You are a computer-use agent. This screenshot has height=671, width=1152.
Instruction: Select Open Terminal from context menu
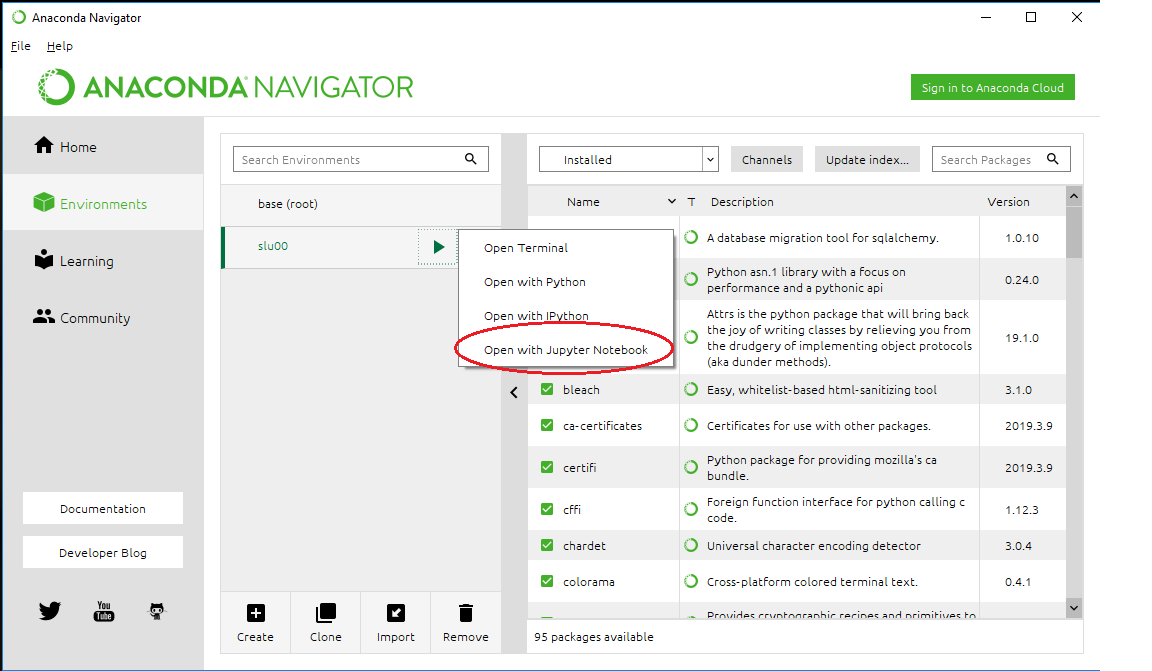pyautogui.click(x=566, y=248)
